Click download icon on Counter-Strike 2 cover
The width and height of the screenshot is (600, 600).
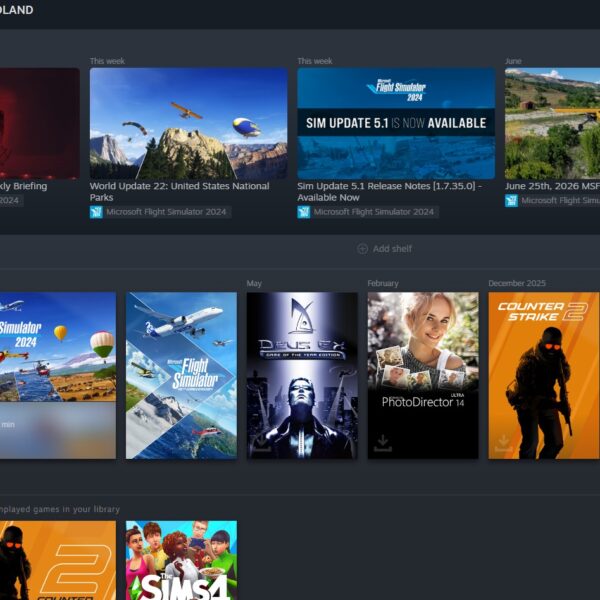[504, 443]
